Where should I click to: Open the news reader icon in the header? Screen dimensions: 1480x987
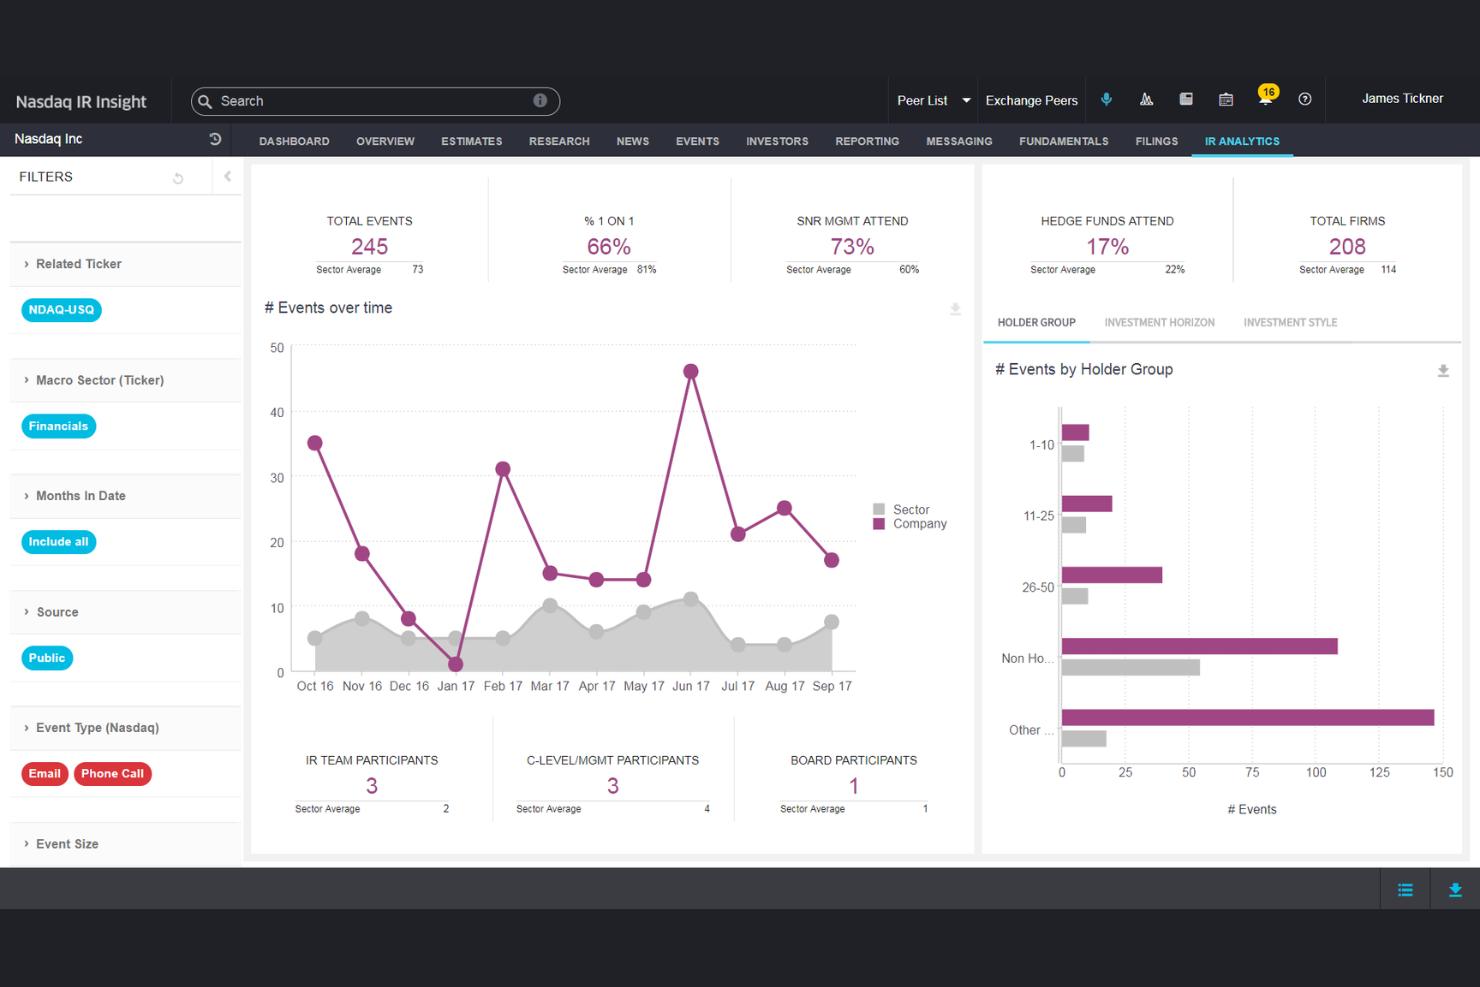pos(1186,99)
